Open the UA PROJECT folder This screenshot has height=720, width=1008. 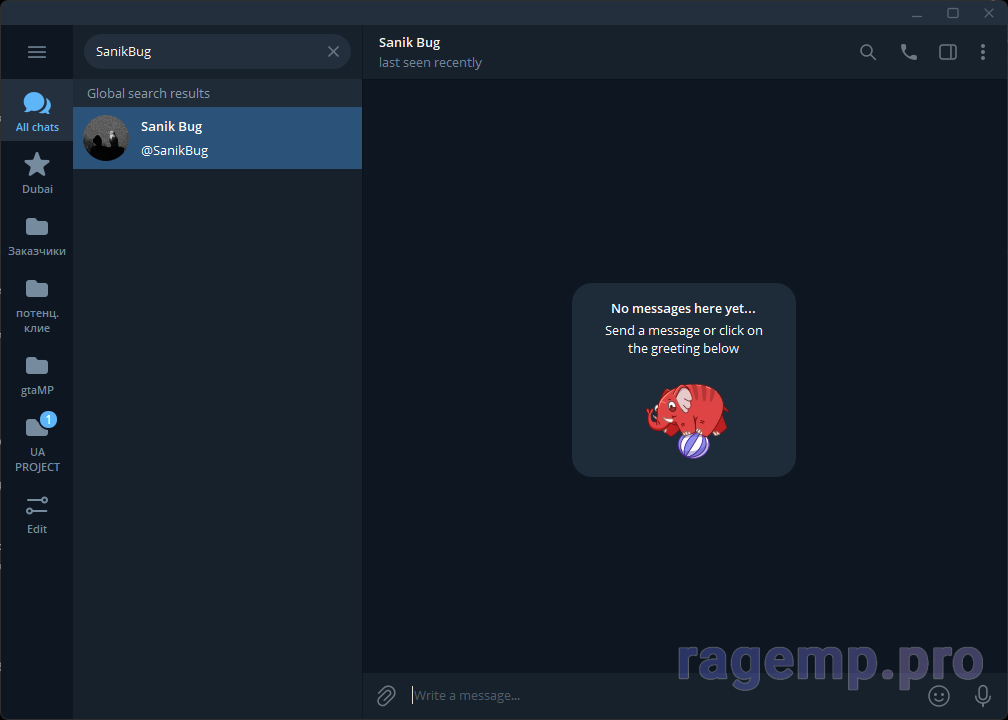click(x=37, y=444)
